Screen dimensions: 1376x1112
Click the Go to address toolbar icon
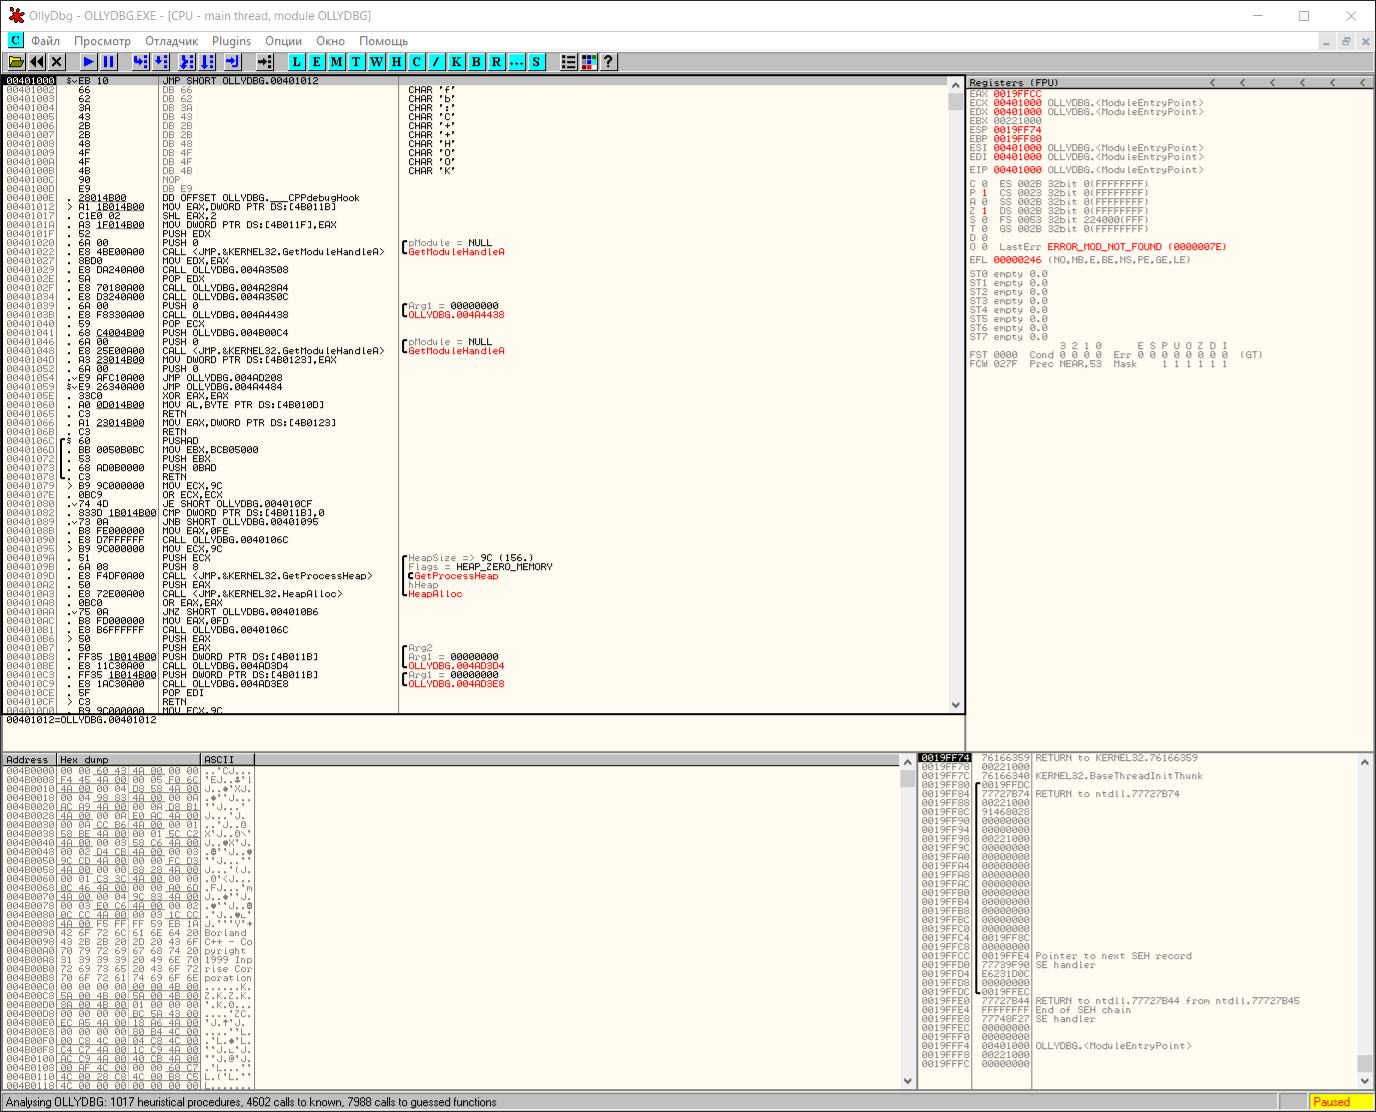pyautogui.click(x=264, y=62)
